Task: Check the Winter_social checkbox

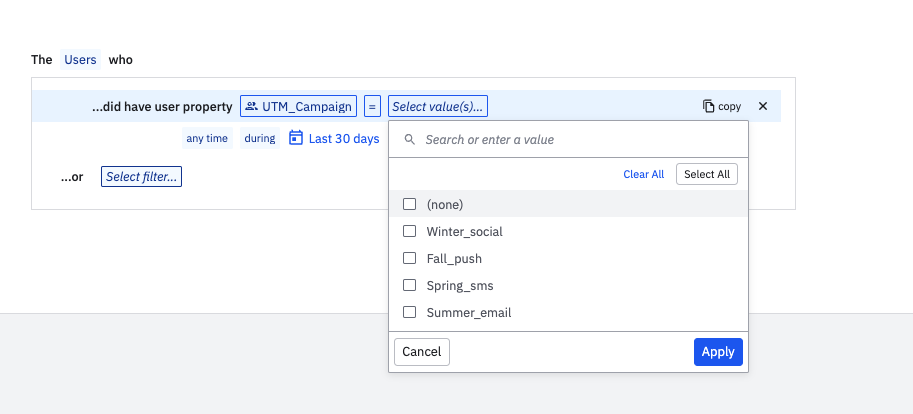Action: click(409, 231)
